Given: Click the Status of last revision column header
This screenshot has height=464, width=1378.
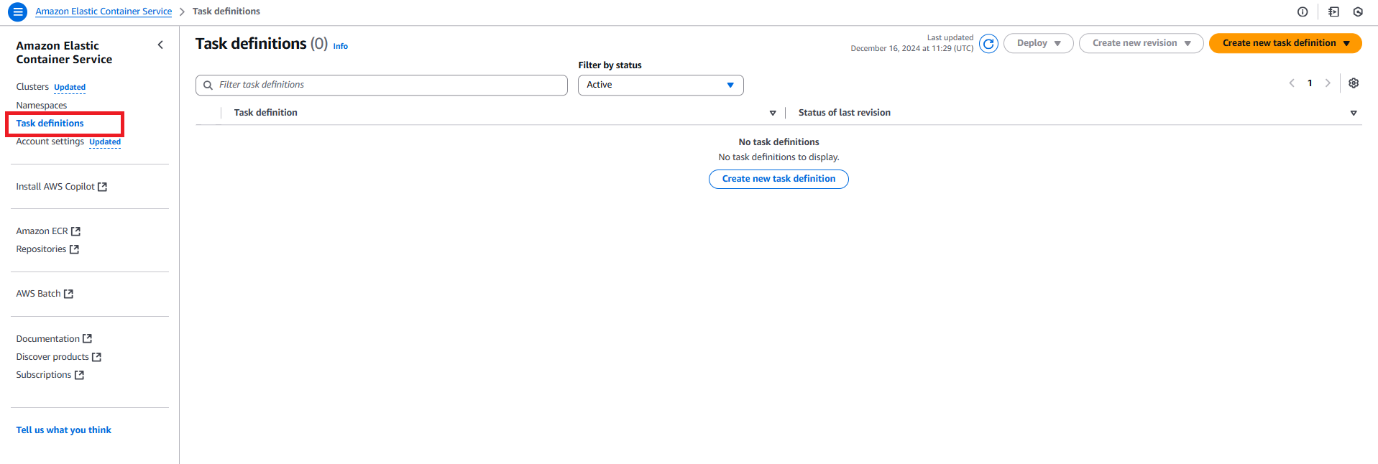Looking at the screenshot, I should click(844, 113).
